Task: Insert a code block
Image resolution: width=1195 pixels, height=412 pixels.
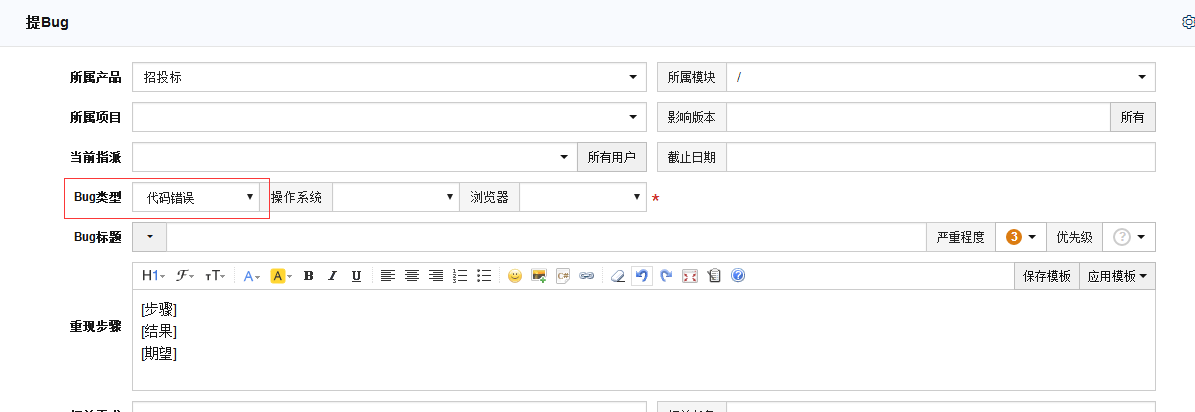Action: point(562,276)
